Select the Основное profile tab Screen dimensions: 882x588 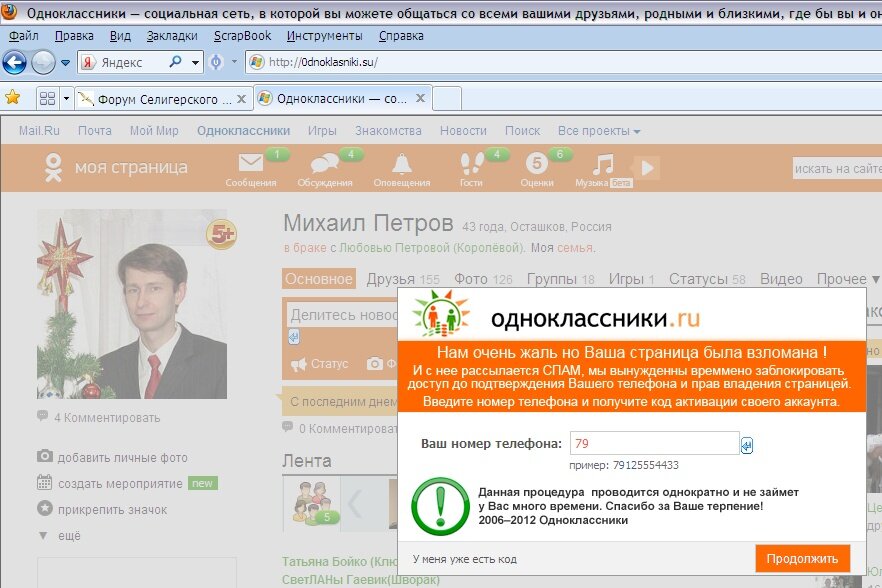pyautogui.click(x=319, y=279)
